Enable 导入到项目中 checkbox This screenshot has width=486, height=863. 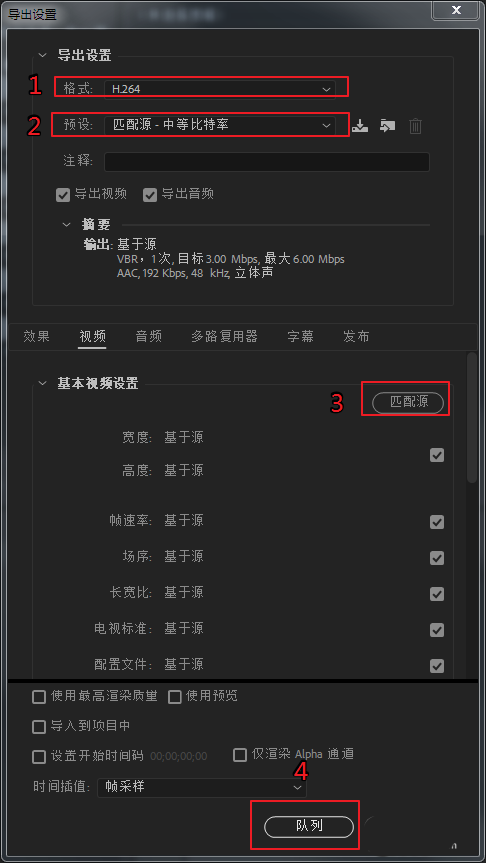click(39, 727)
